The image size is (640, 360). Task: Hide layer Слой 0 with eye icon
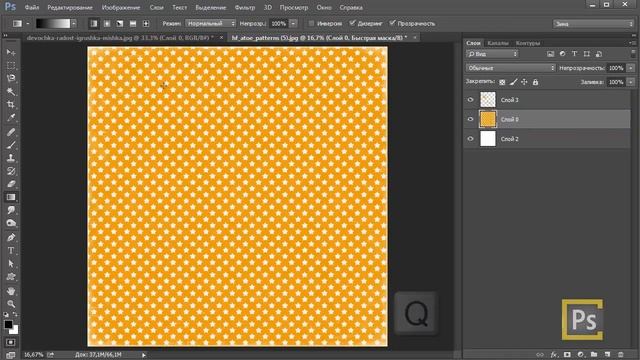tap(471, 119)
